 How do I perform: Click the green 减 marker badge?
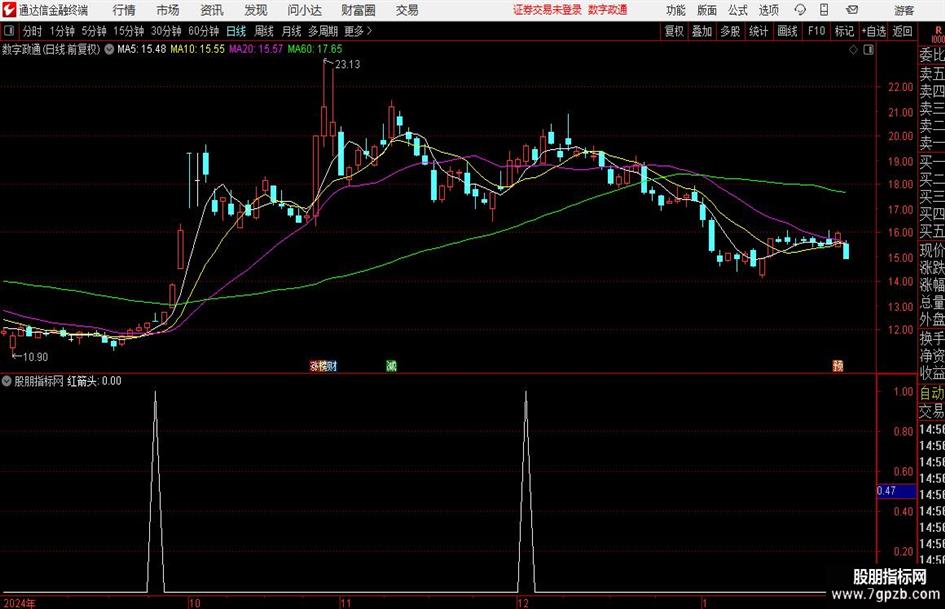pos(391,366)
